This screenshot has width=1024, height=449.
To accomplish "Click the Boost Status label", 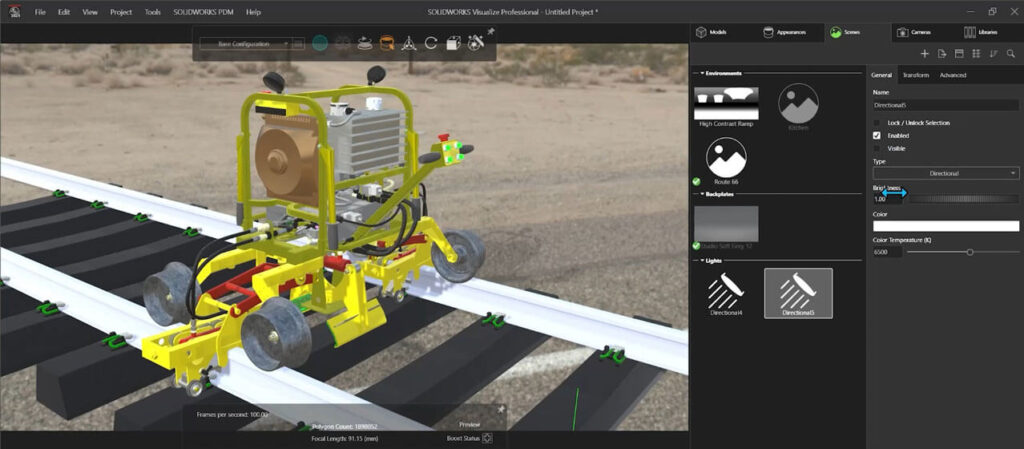I will click(x=463, y=439).
